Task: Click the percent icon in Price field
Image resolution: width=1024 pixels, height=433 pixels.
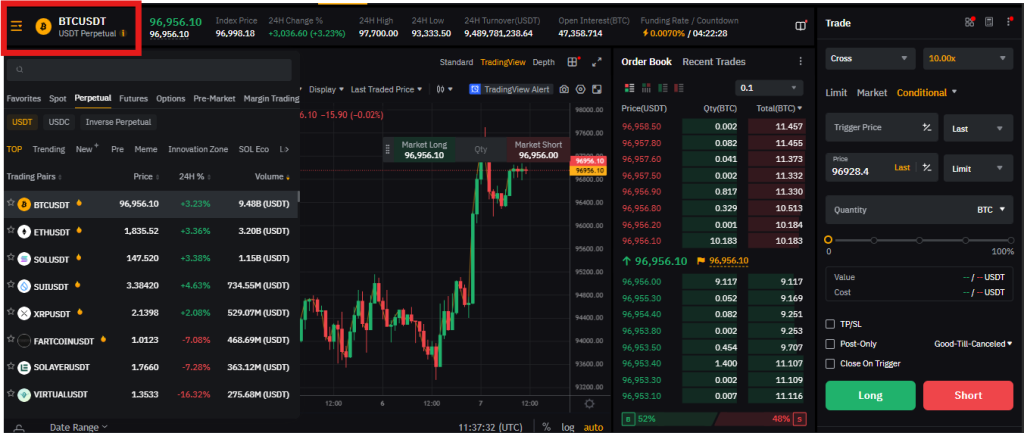Action: [x=927, y=168]
